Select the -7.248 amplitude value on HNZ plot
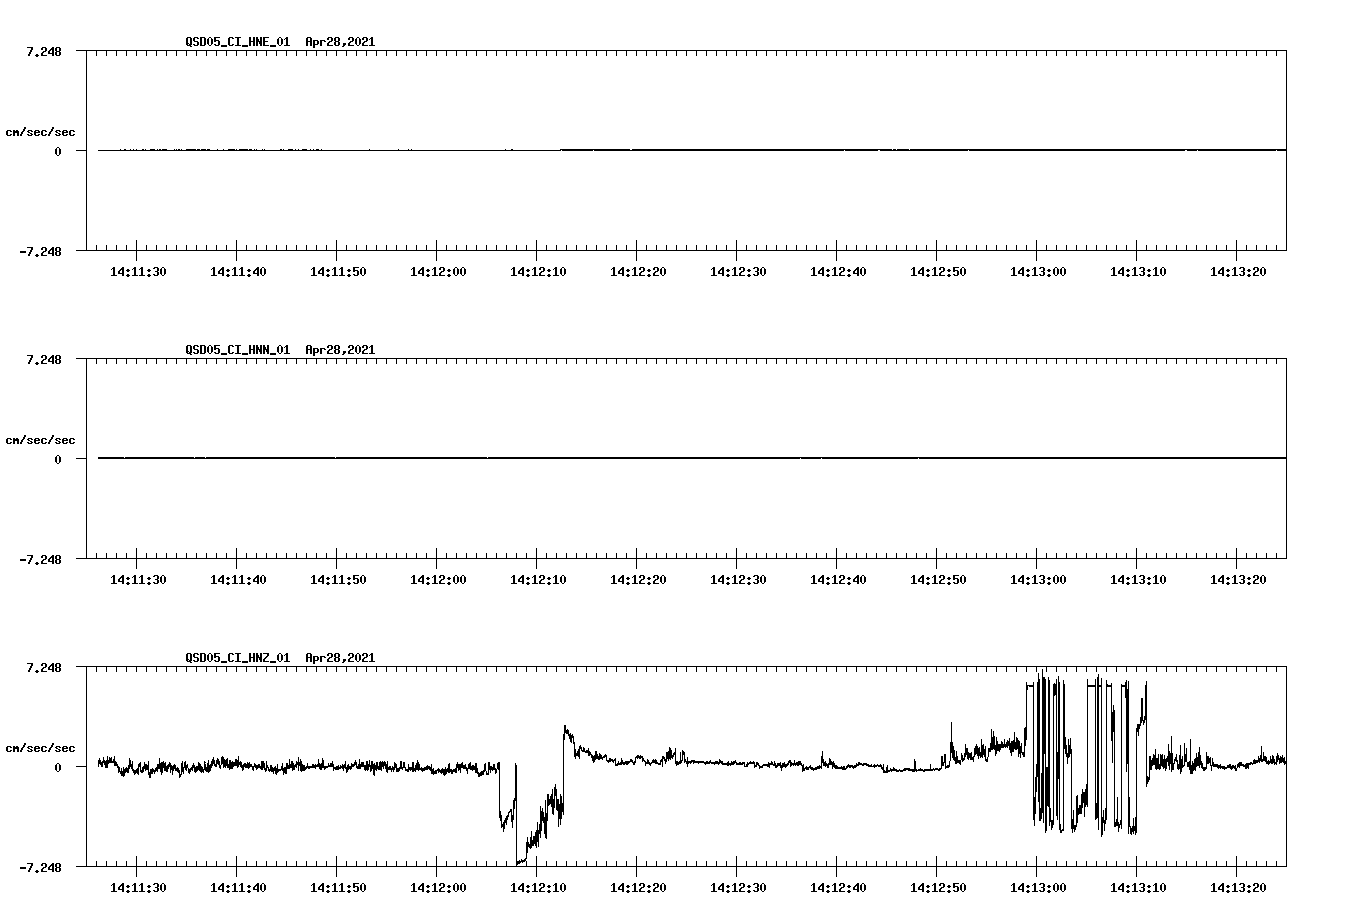This screenshot has width=1358, height=924. pos(40,866)
